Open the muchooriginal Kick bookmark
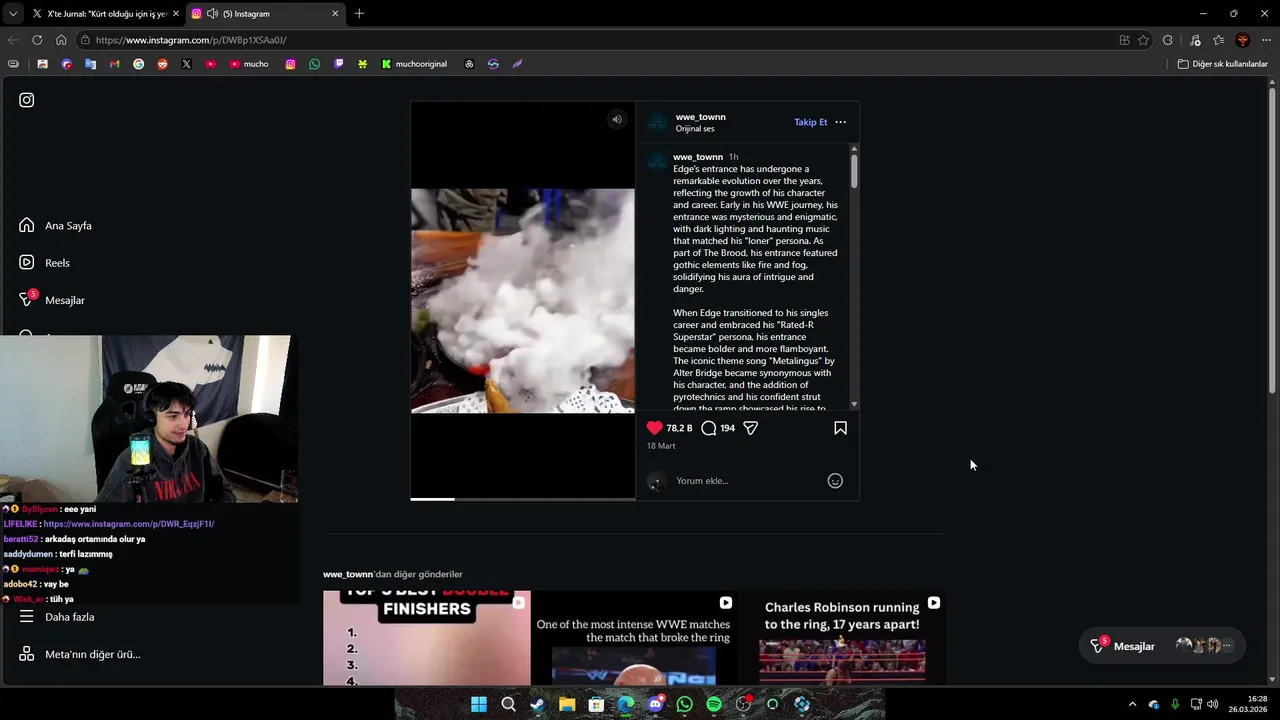 click(x=414, y=64)
